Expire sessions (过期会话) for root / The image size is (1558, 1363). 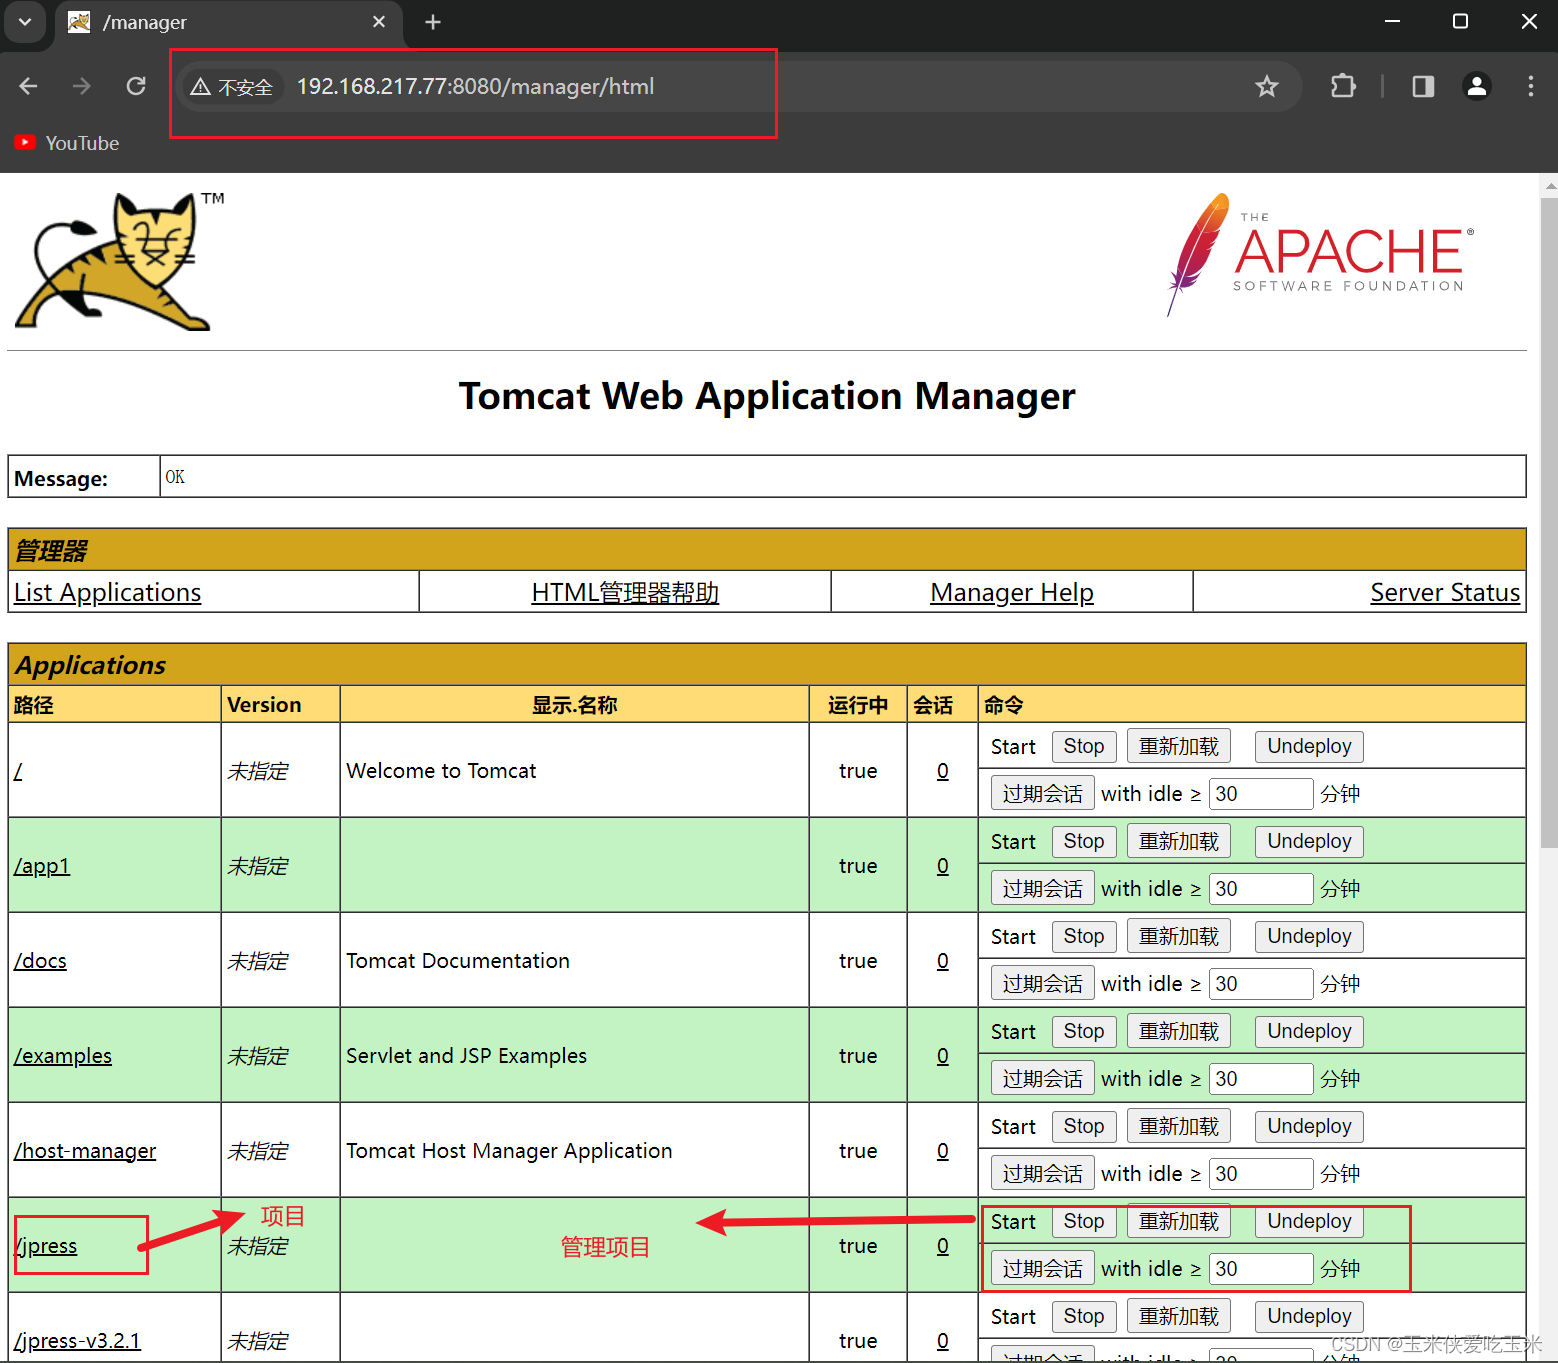point(1043,794)
